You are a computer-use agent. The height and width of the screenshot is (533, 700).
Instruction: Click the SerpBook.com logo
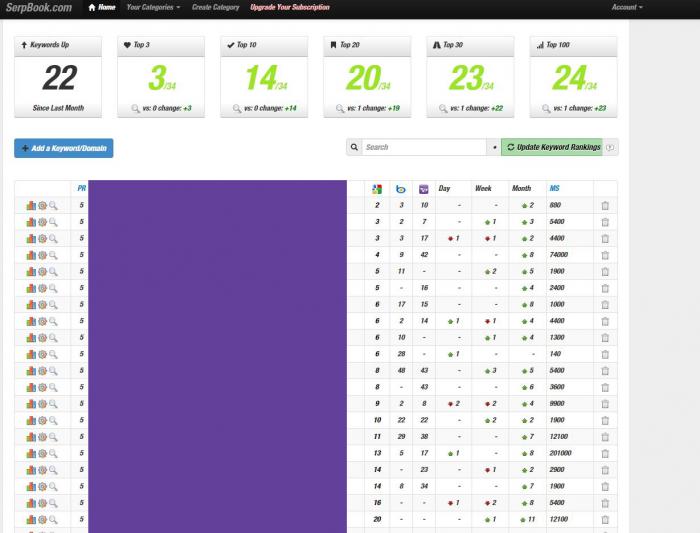39,8
